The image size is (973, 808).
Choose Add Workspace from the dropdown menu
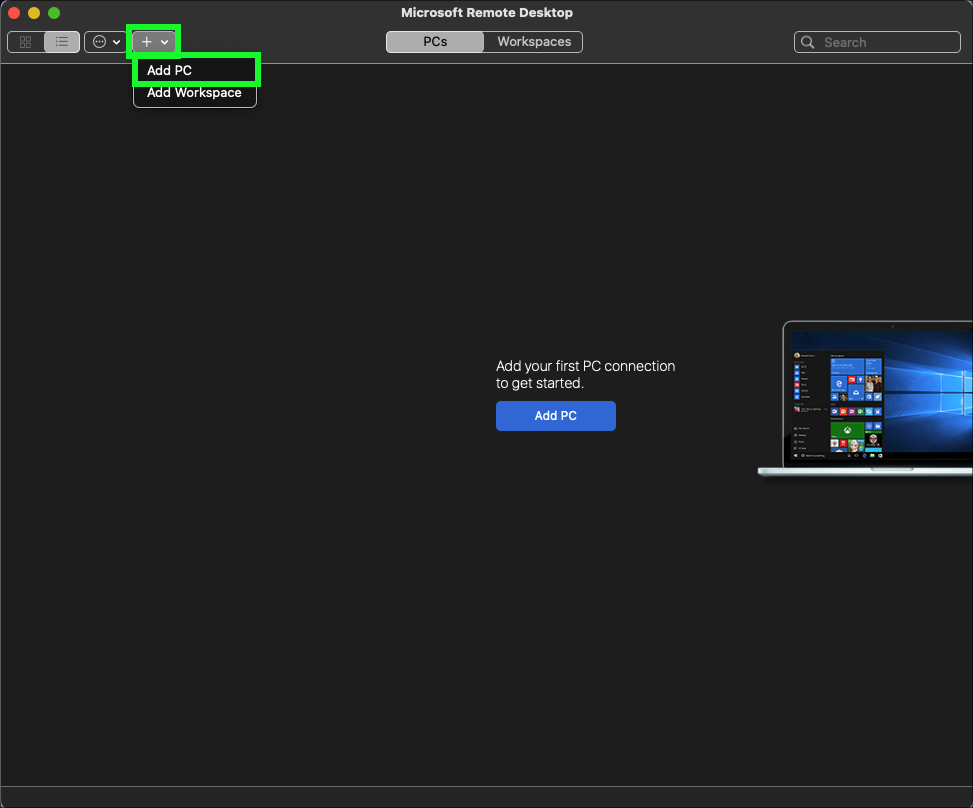[195, 93]
